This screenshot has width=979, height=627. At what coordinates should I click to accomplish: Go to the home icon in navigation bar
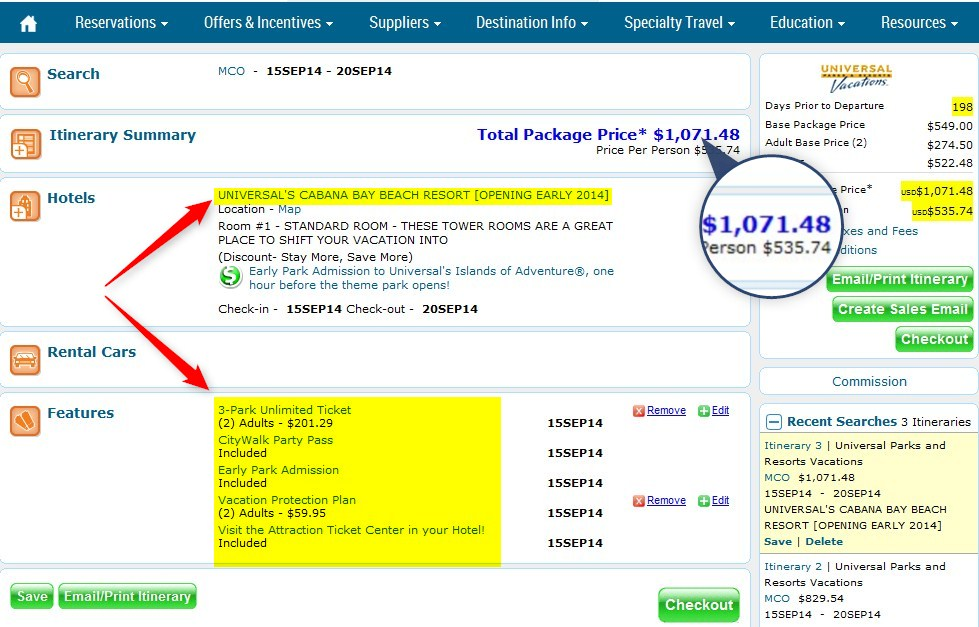pos(28,24)
